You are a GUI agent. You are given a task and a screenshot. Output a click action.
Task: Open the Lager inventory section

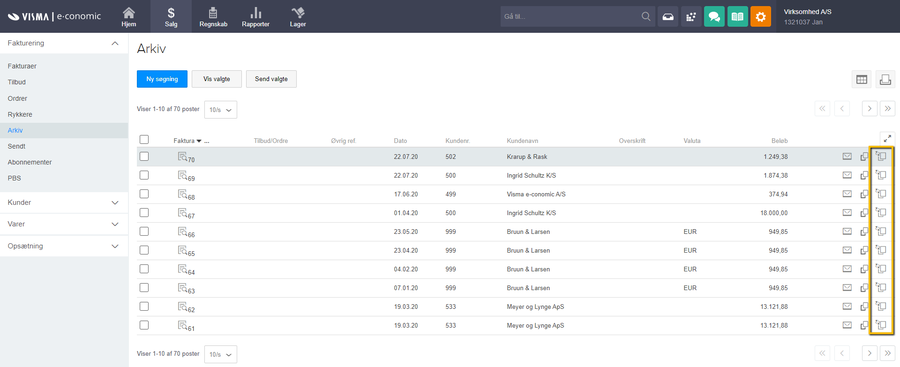point(298,17)
